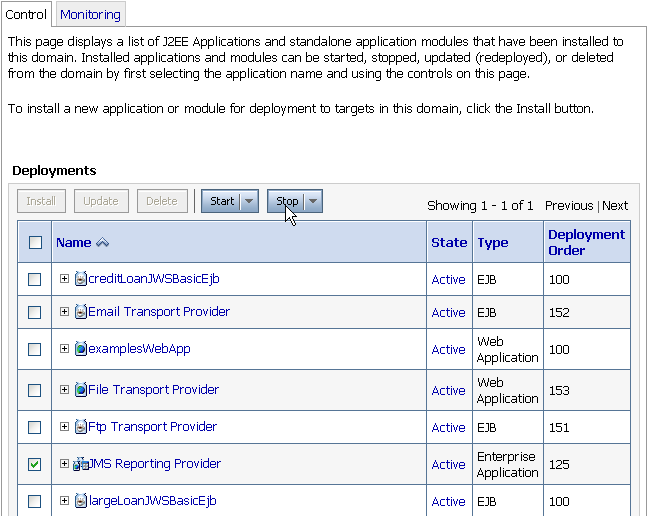Check the creditLoanJWSBasicEjb row checkbox

(34, 279)
